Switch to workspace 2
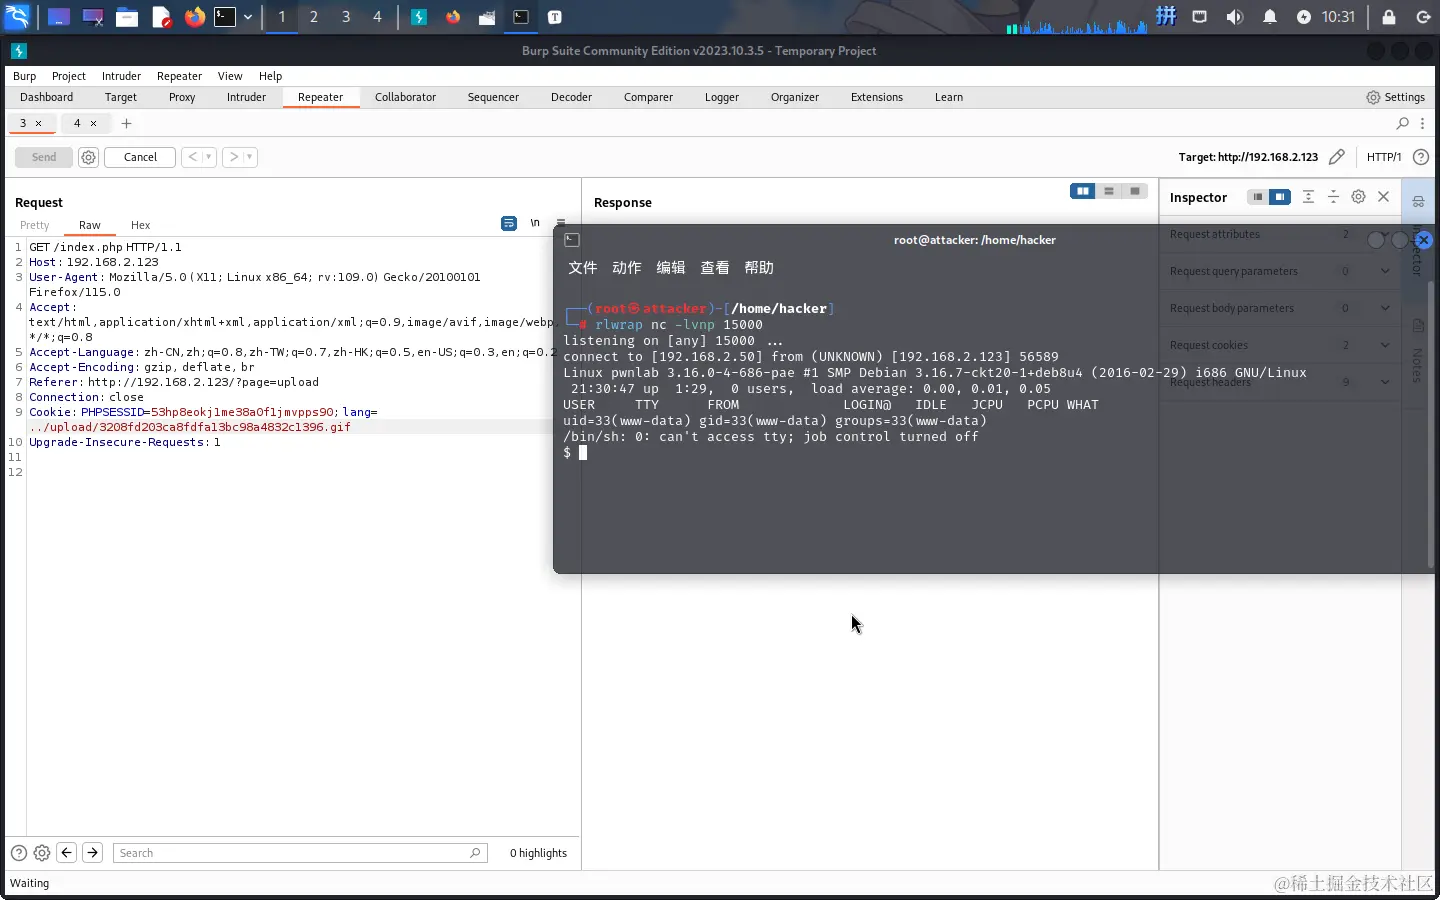This screenshot has height=900, width=1440. 314,17
